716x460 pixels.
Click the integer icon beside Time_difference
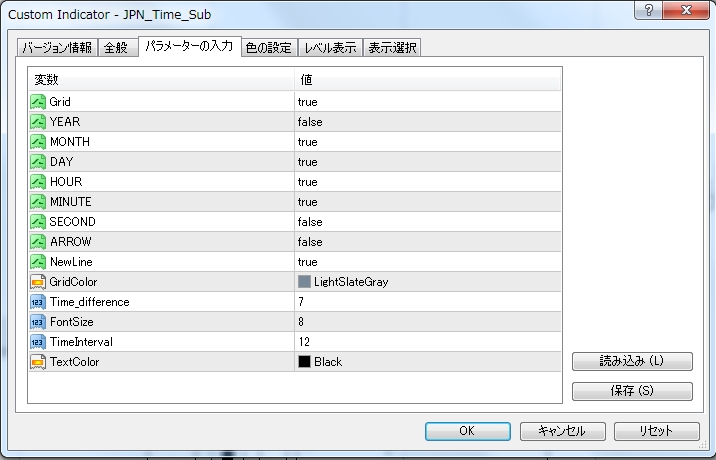(38, 302)
